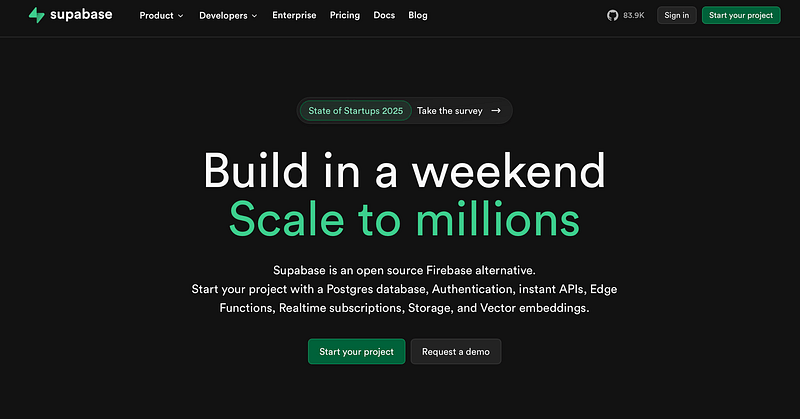Image resolution: width=800 pixels, height=419 pixels.
Task: Click the green Scale to millions heading
Action: [x=404, y=217]
